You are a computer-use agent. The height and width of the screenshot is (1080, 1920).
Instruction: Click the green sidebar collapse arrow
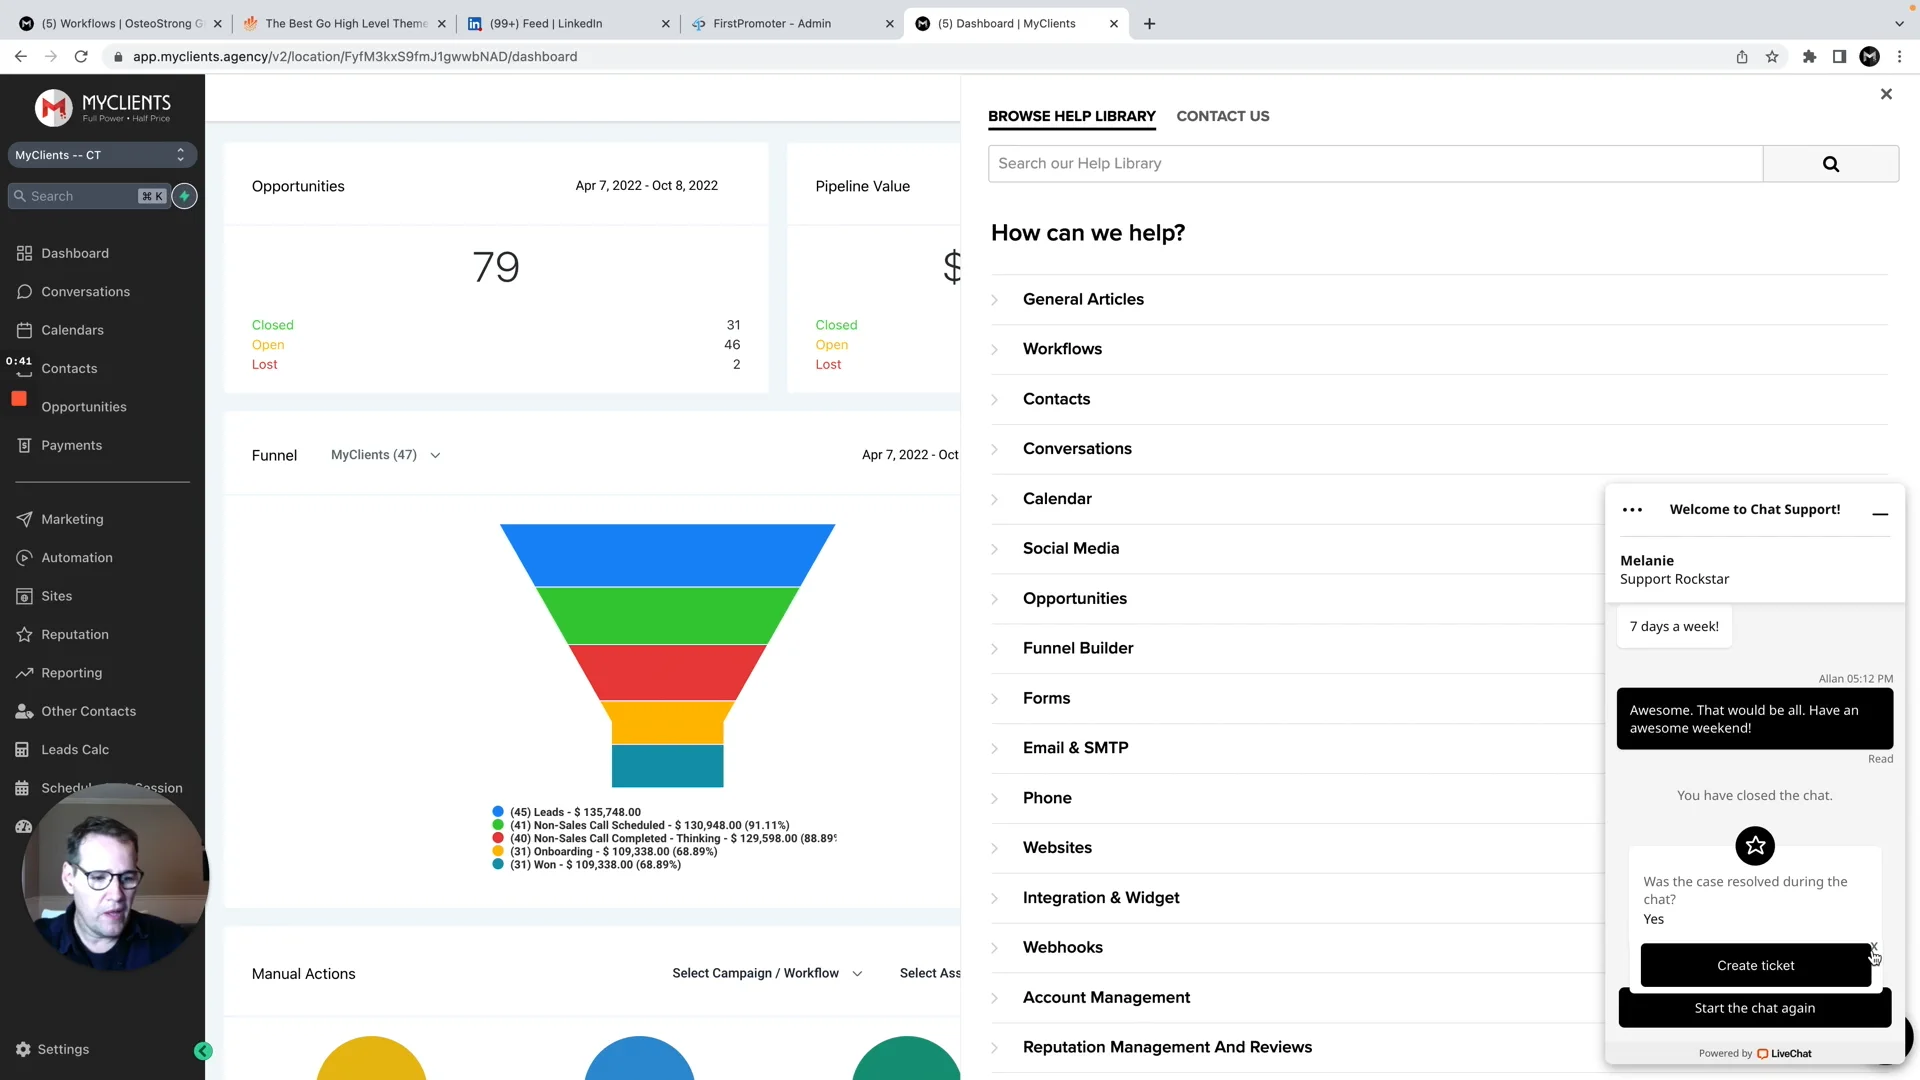click(x=203, y=1051)
